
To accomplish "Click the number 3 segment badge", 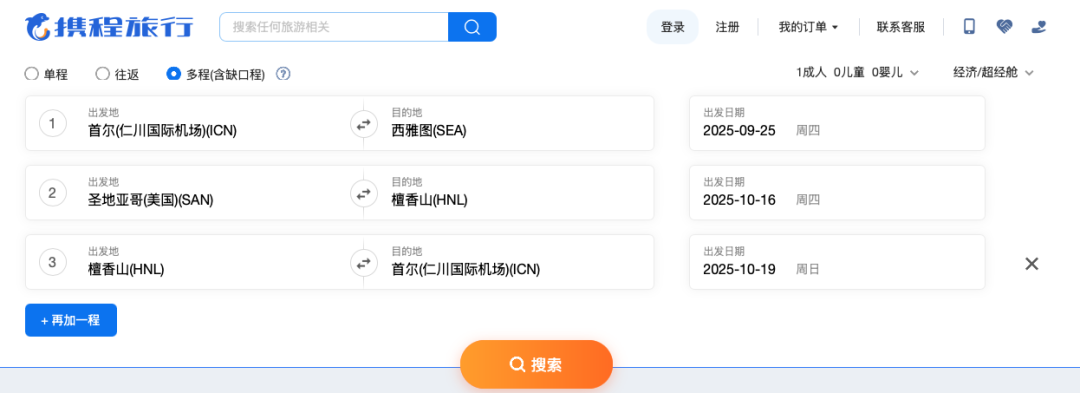I will click(52, 262).
